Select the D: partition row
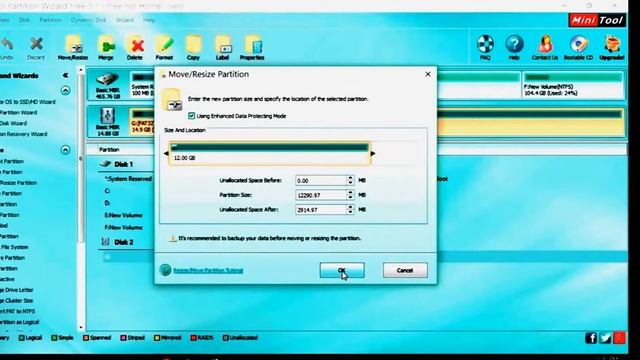This screenshot has height=360, width=640. pos(107,203)
